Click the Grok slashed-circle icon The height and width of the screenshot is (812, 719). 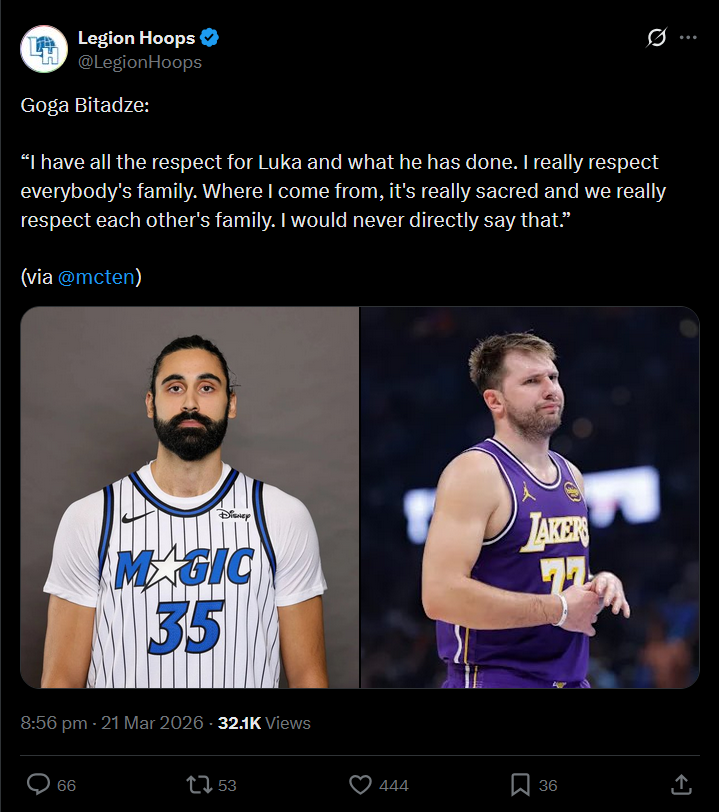[x=657, y=38]
